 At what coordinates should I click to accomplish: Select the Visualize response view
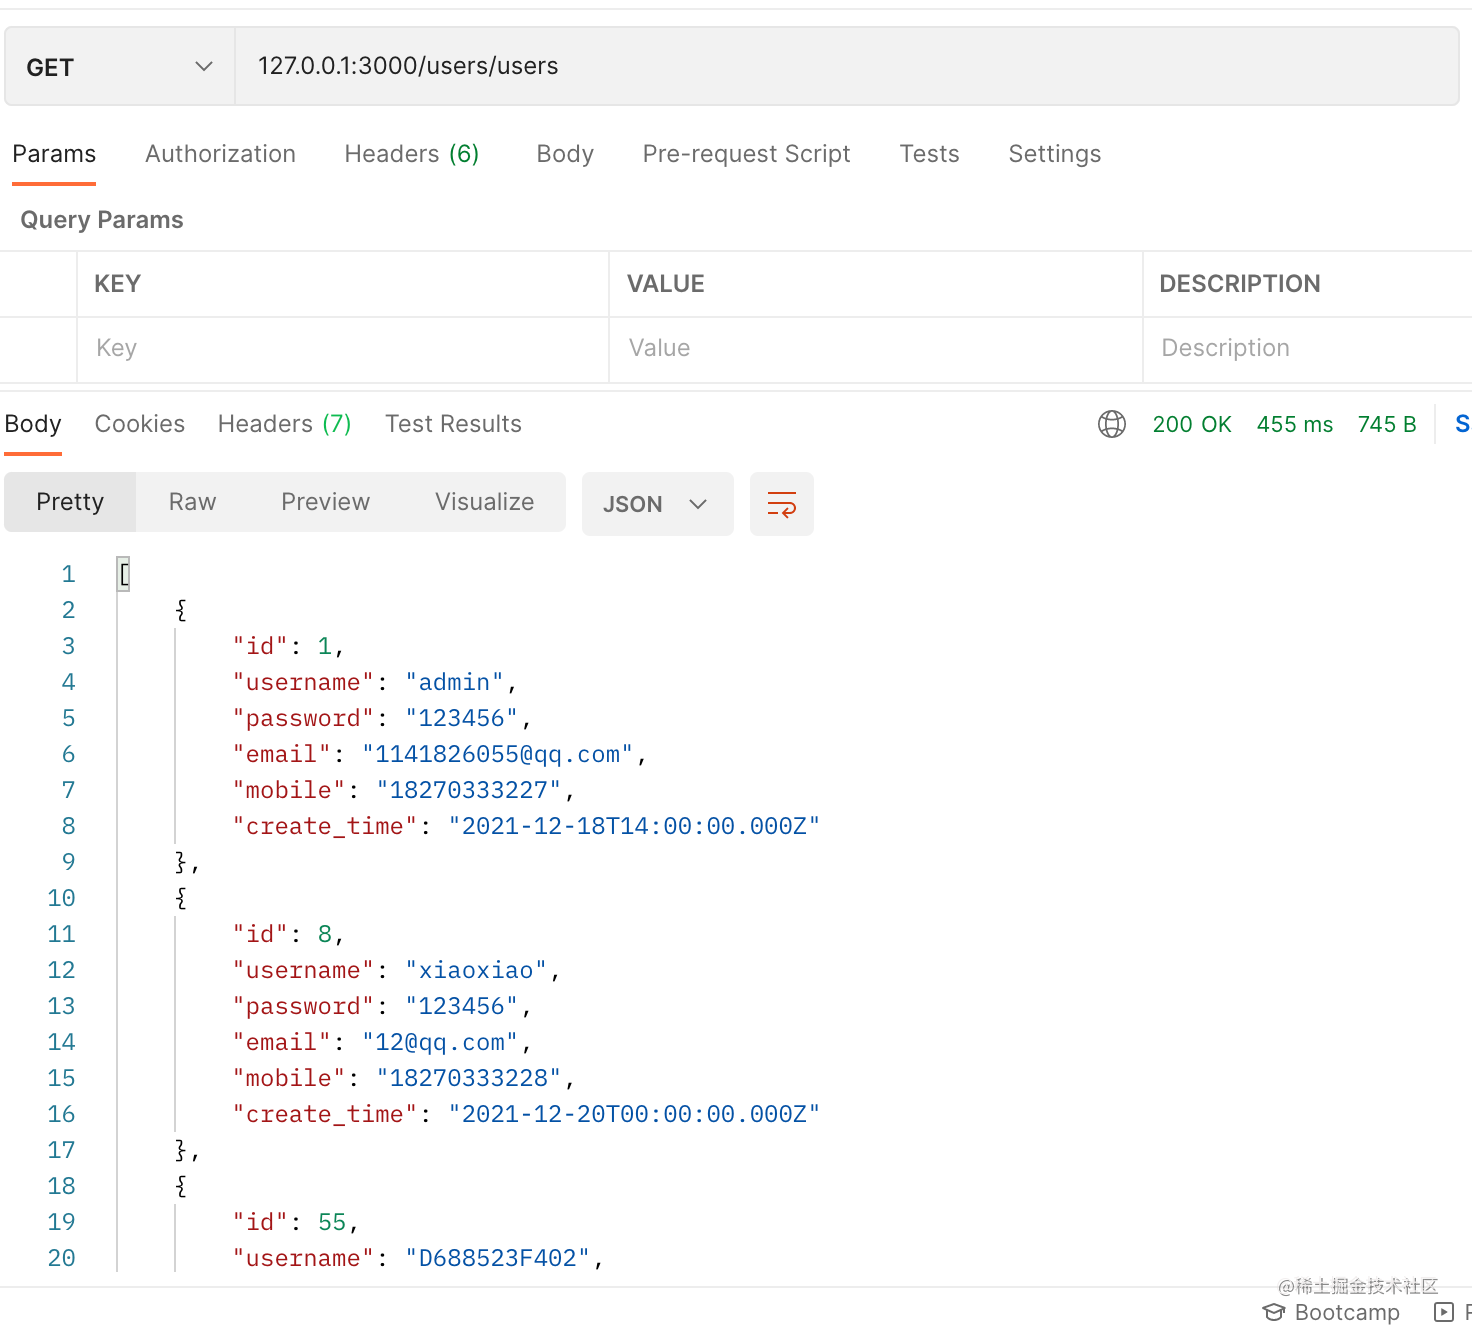coord(484,502)
